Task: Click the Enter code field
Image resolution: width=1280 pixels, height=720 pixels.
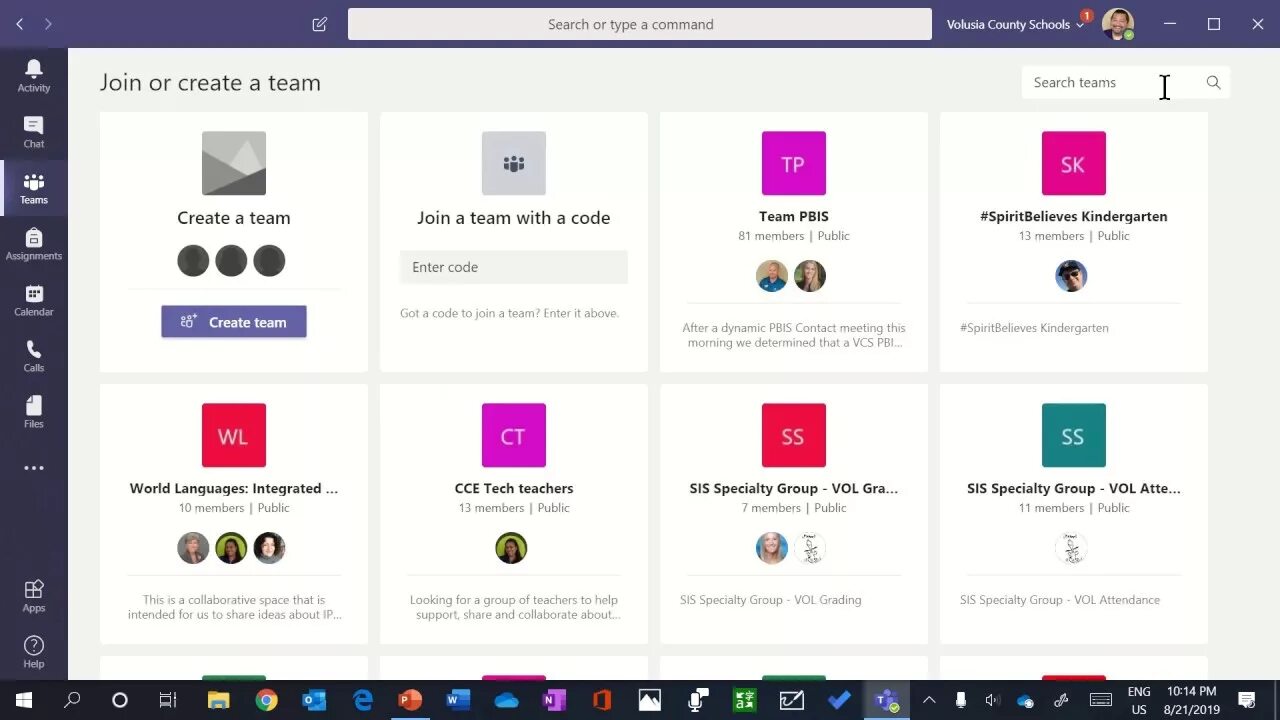Action: click(513, 267)
